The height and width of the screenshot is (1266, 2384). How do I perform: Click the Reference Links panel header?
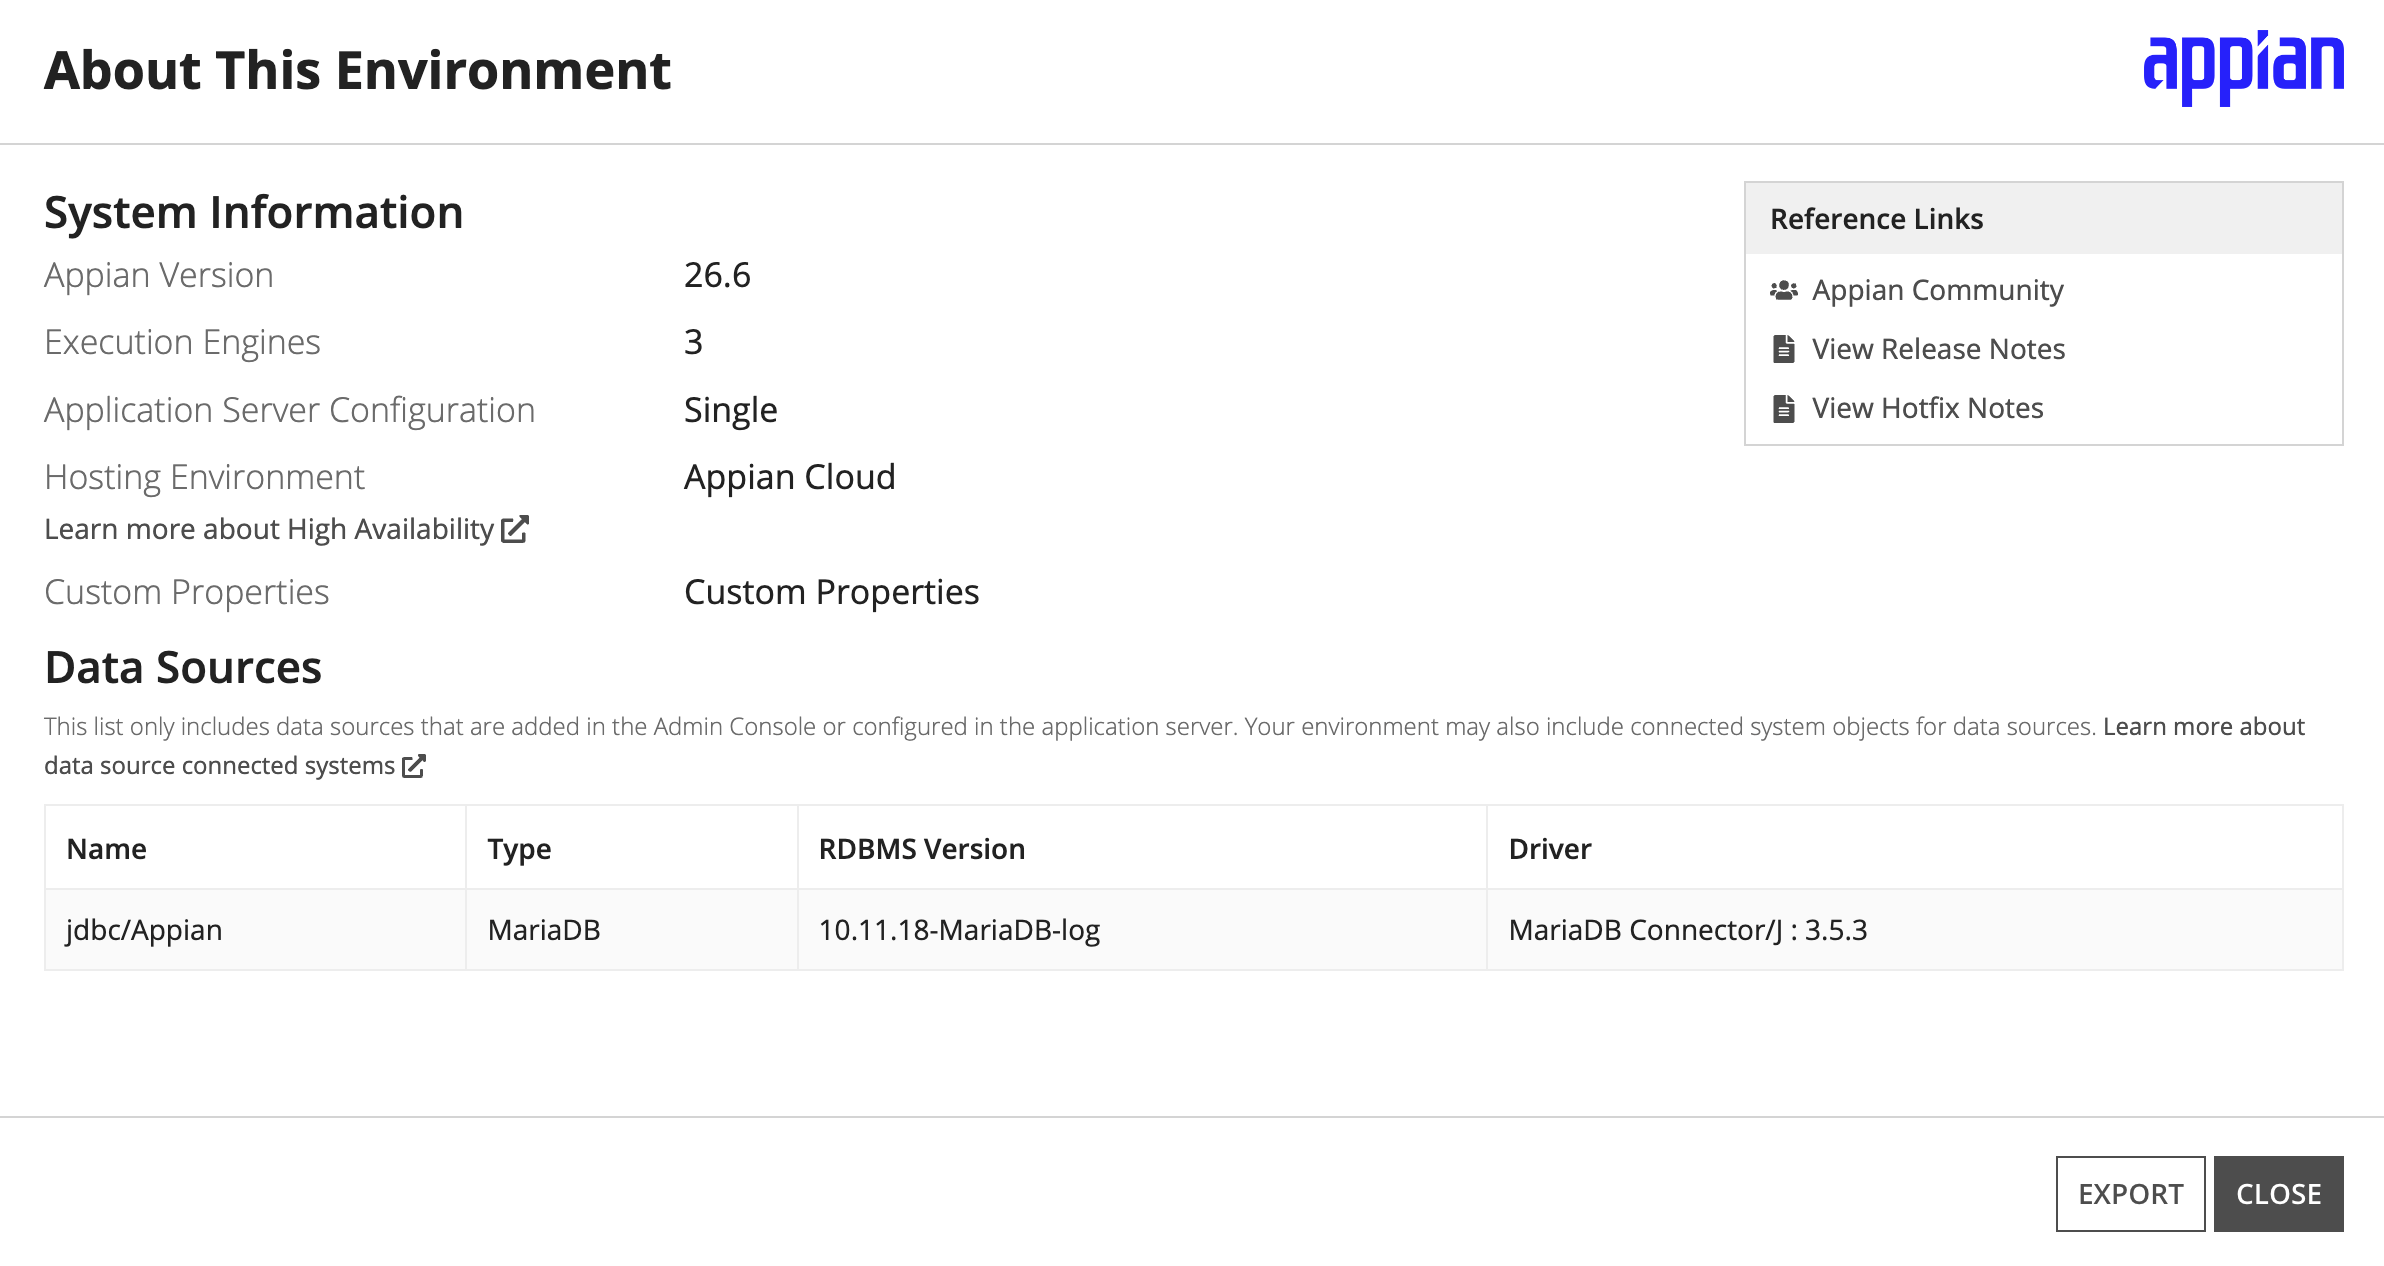2043,218
